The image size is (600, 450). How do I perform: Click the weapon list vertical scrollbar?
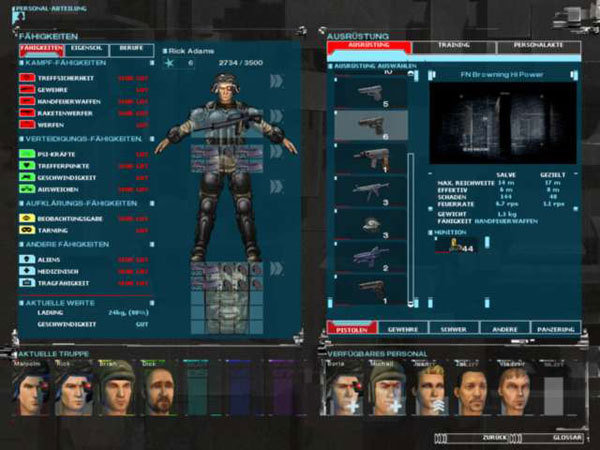411,226
